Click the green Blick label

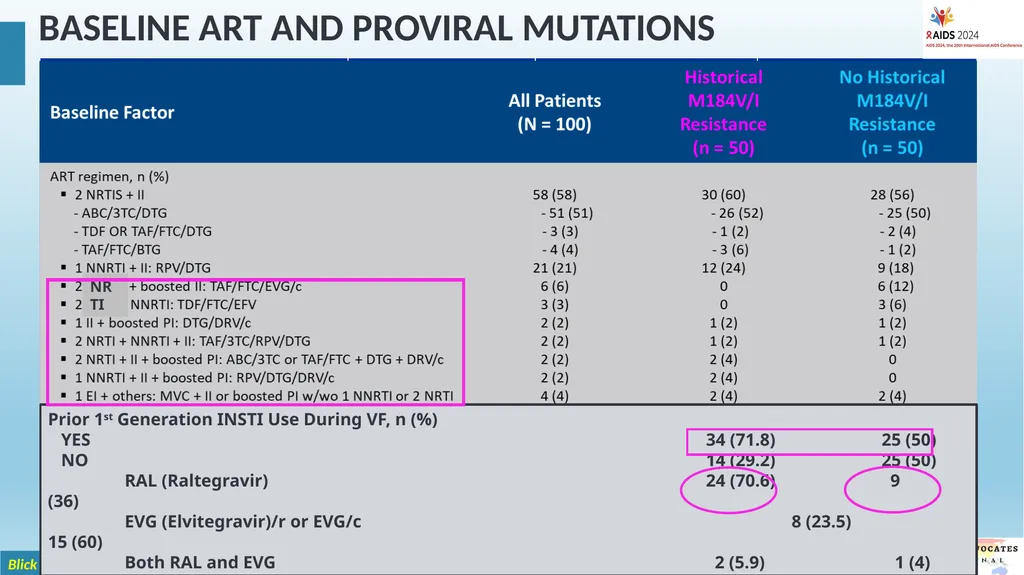[22, 565]
